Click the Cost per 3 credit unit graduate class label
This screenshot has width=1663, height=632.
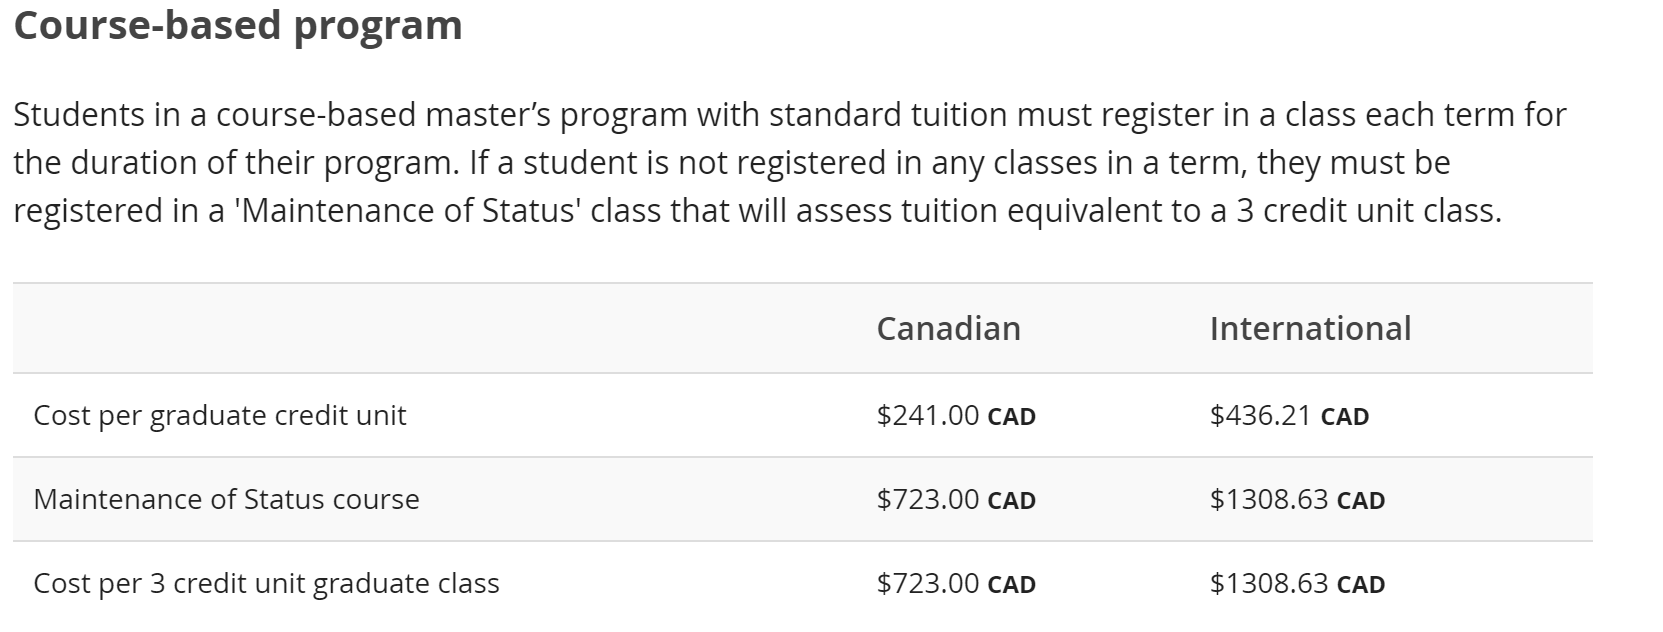point(266,583)
